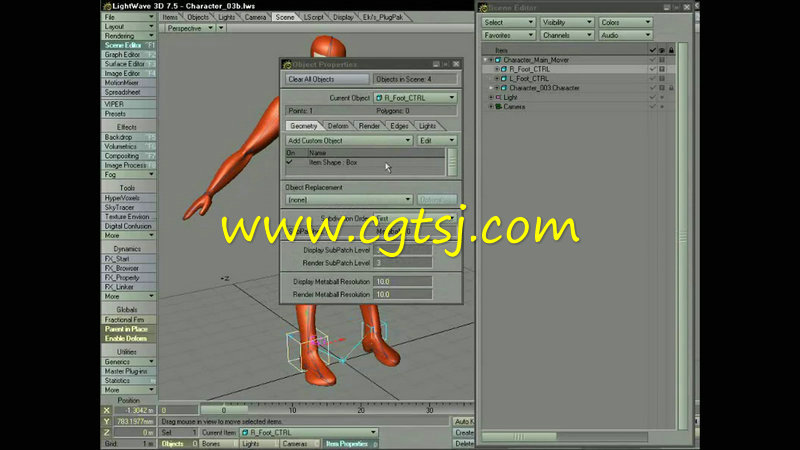Open the Rendering menu
The height and width of the screenshot is (450, 800).
(x=129, y=36)
